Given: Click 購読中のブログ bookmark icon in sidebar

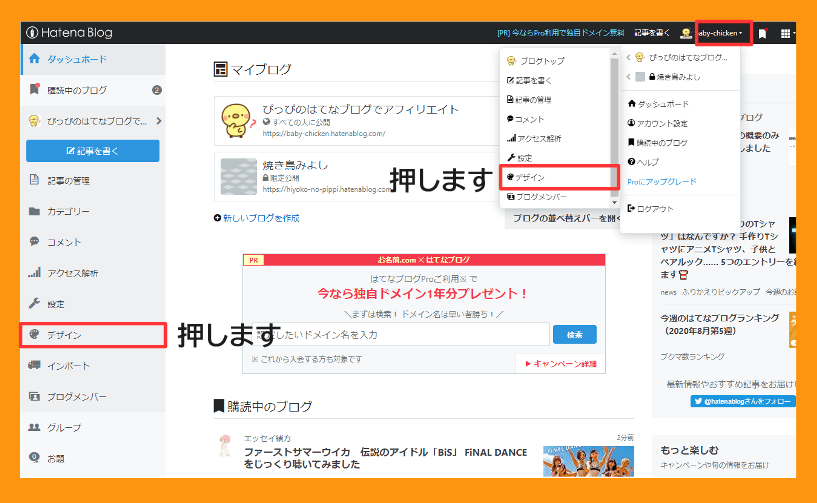Looking at the screenshot, I should click(x=34, y=89).
